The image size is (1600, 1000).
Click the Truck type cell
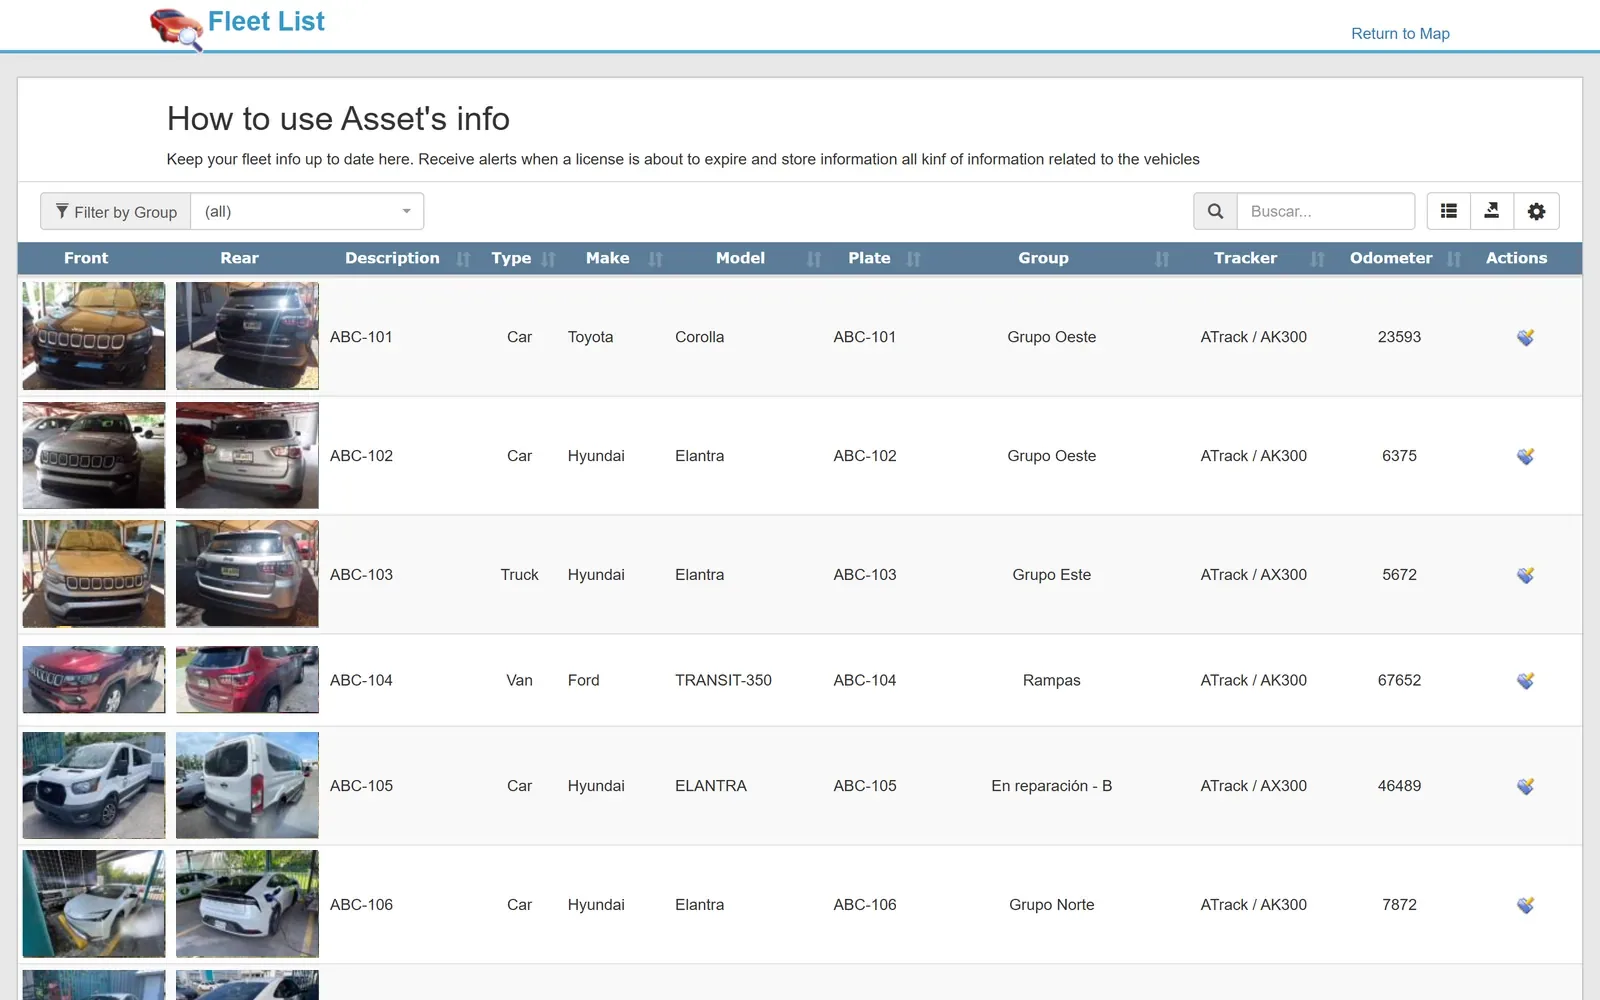click(x=519, y=575)
